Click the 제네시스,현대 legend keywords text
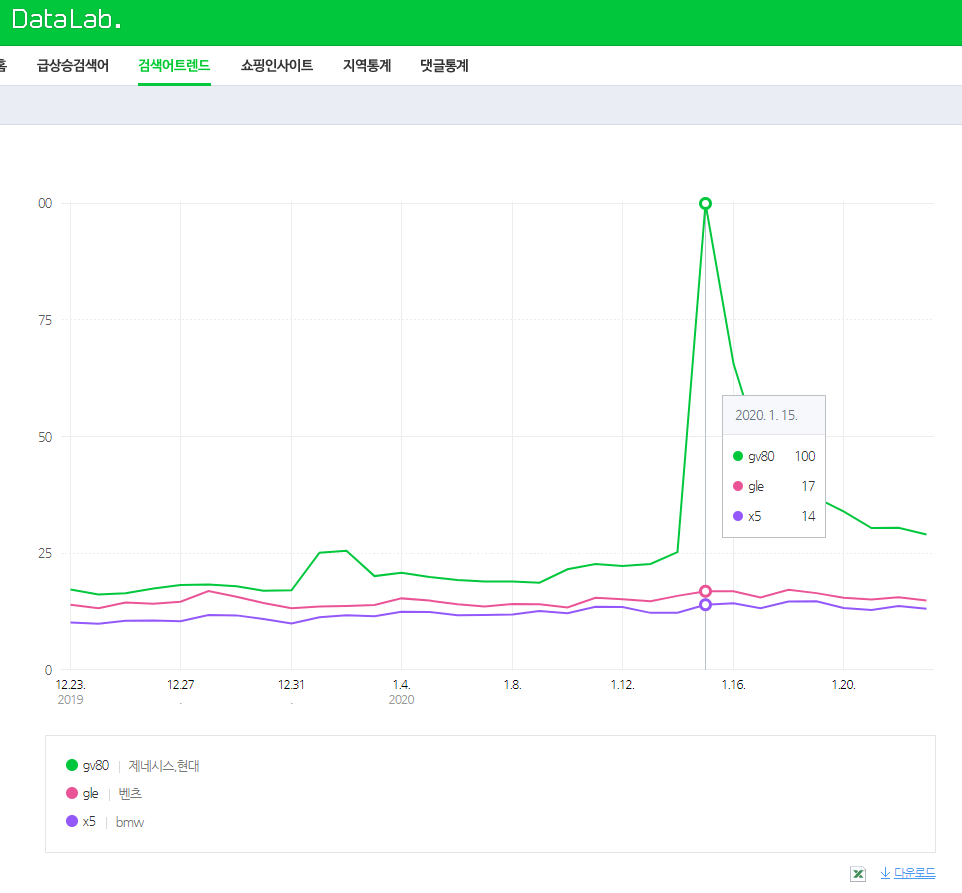 tap(164, 765)
